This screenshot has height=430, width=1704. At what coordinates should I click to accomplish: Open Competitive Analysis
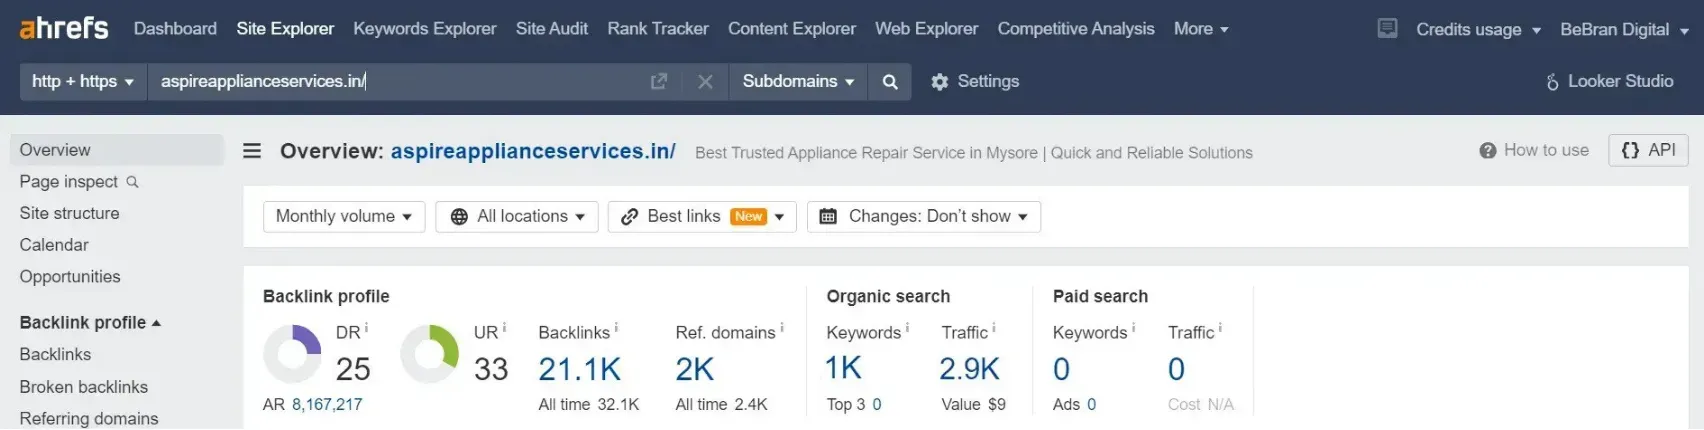click(1076, 29)
